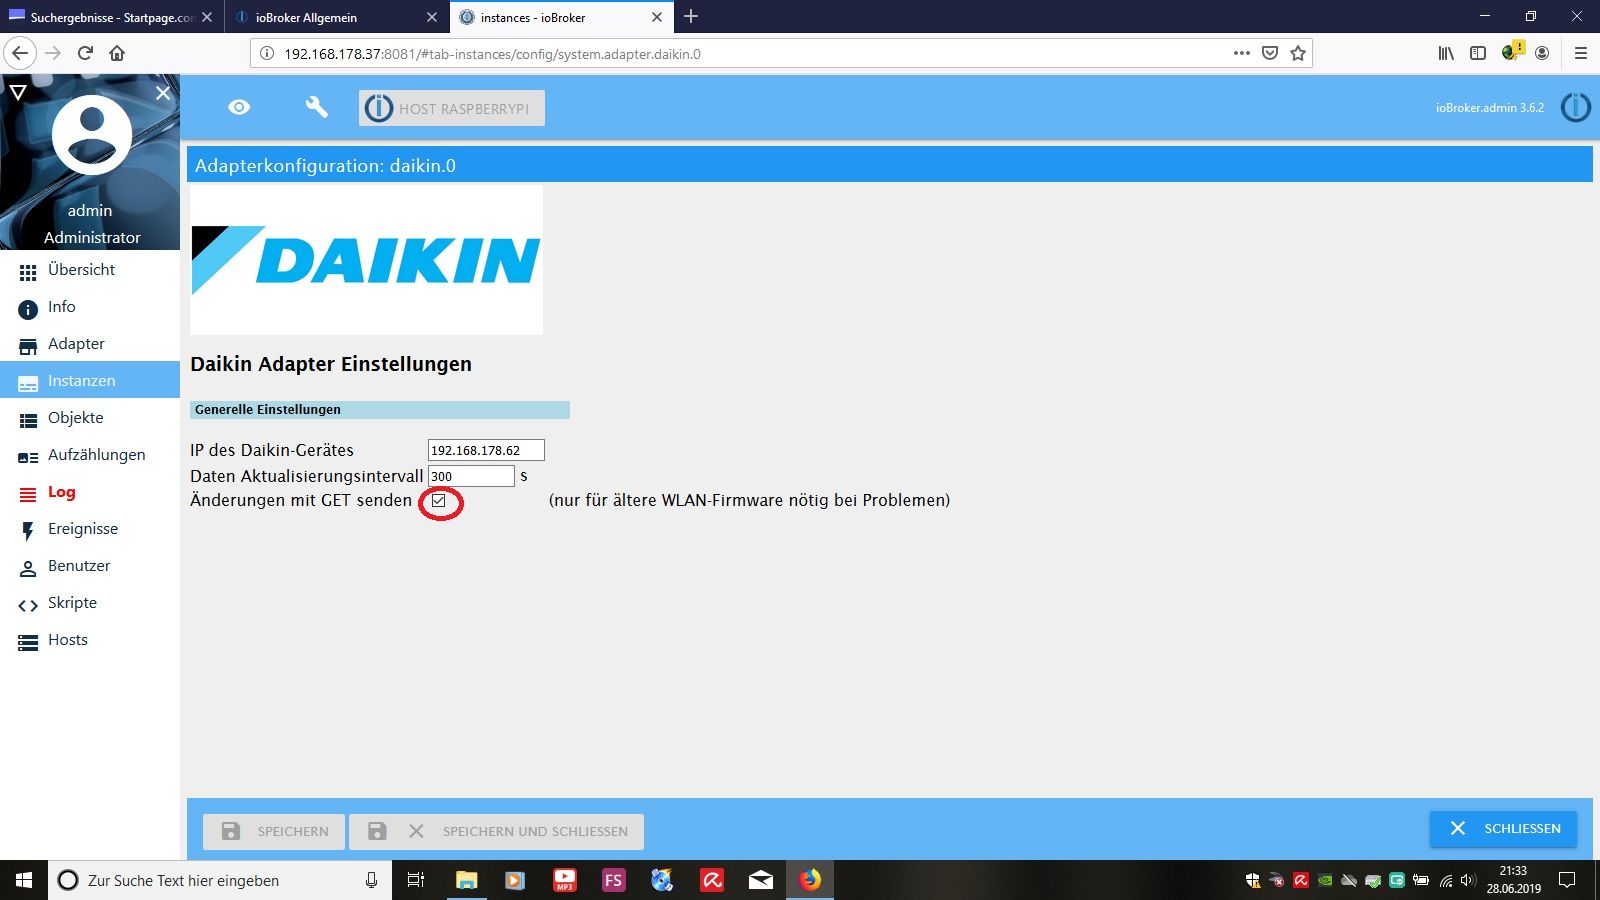Go to browser home page
This screenshot has width=1600, height=900.
[117, 53]
